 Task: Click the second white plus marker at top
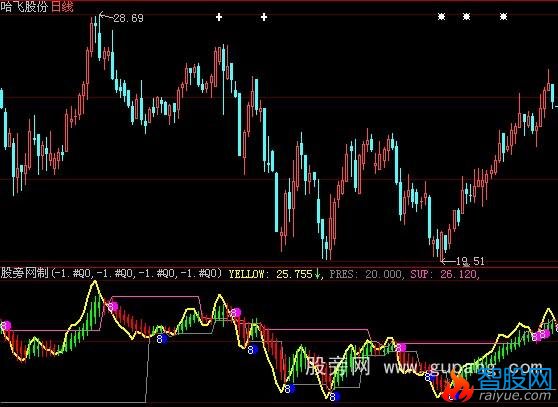(264, 17)
